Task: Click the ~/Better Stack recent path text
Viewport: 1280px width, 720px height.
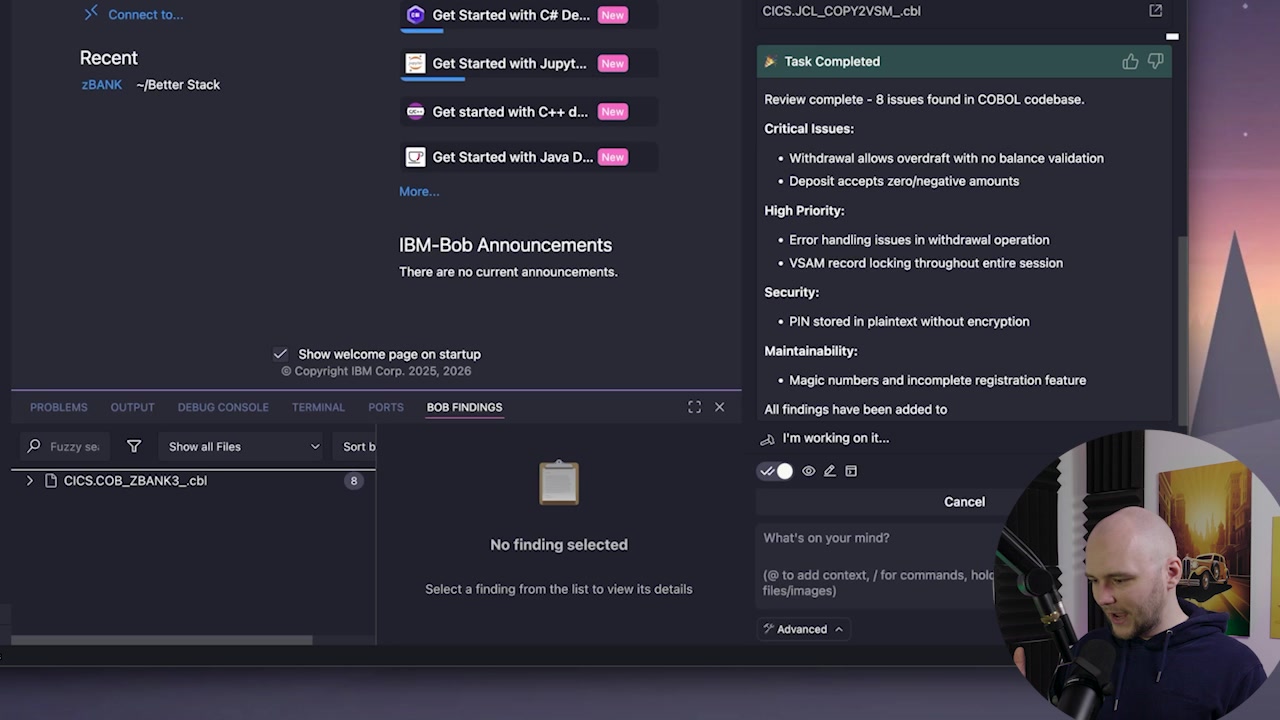Action: (x=178, y=85)
